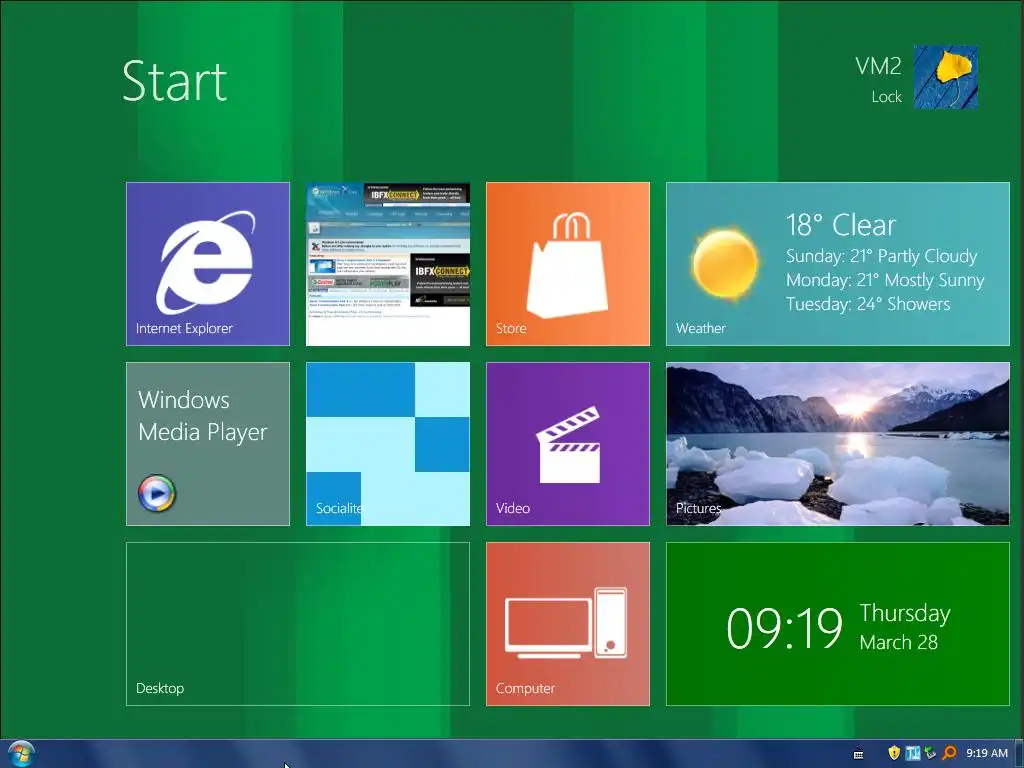Launch the Store tile
The height and width of the screenshot is (768, 1024).
coord(568,264)
